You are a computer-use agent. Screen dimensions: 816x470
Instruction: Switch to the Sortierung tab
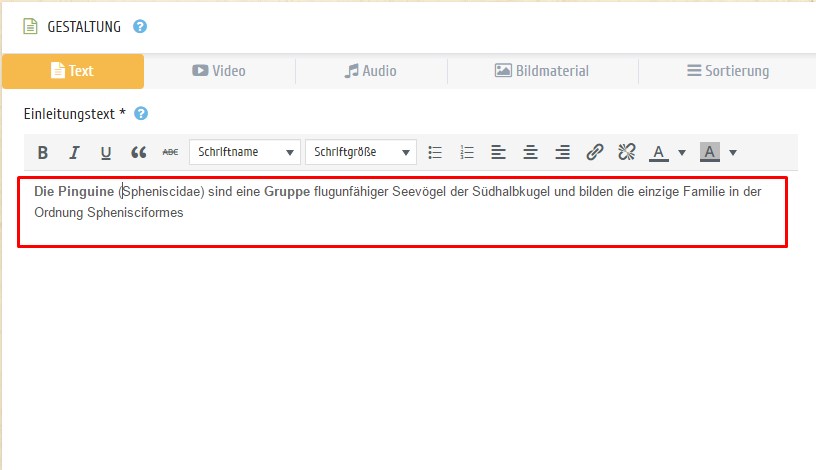[x=728, y=71]
